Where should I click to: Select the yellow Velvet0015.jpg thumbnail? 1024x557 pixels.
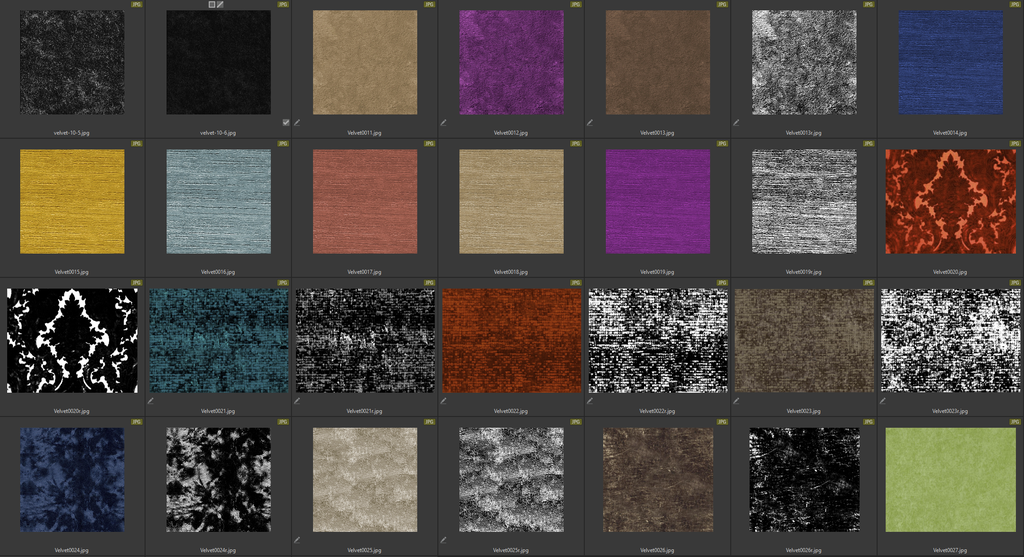(72, 201)
